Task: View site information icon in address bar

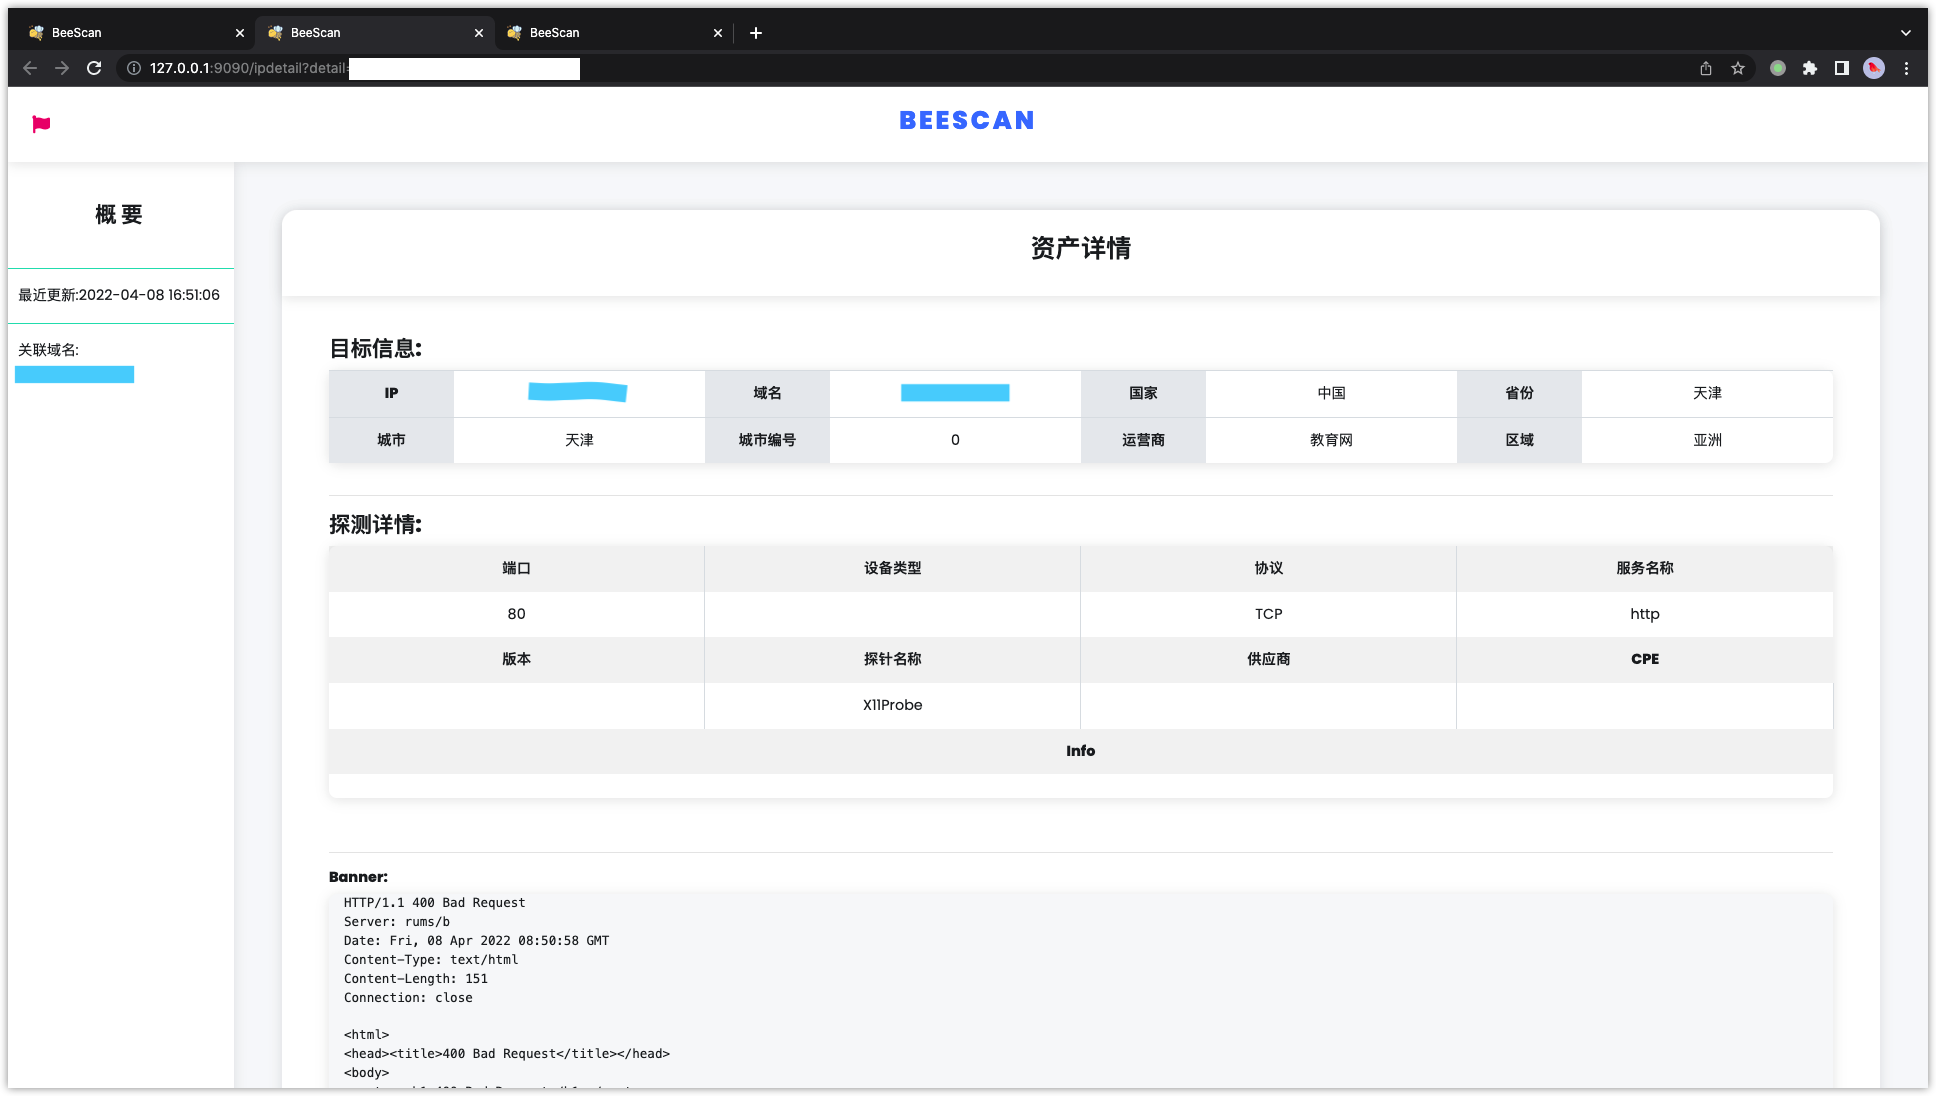Action: pyautogui.click(x=134, y=68)
